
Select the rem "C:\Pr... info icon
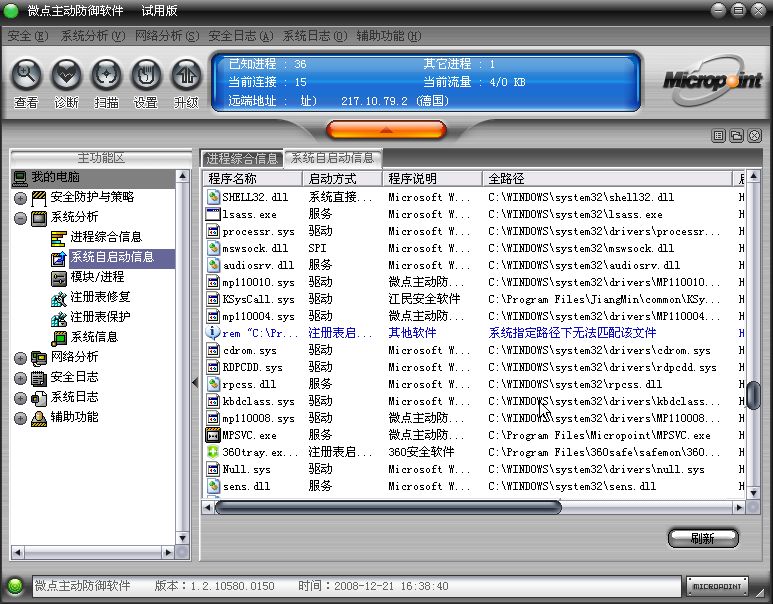(213, 333)
